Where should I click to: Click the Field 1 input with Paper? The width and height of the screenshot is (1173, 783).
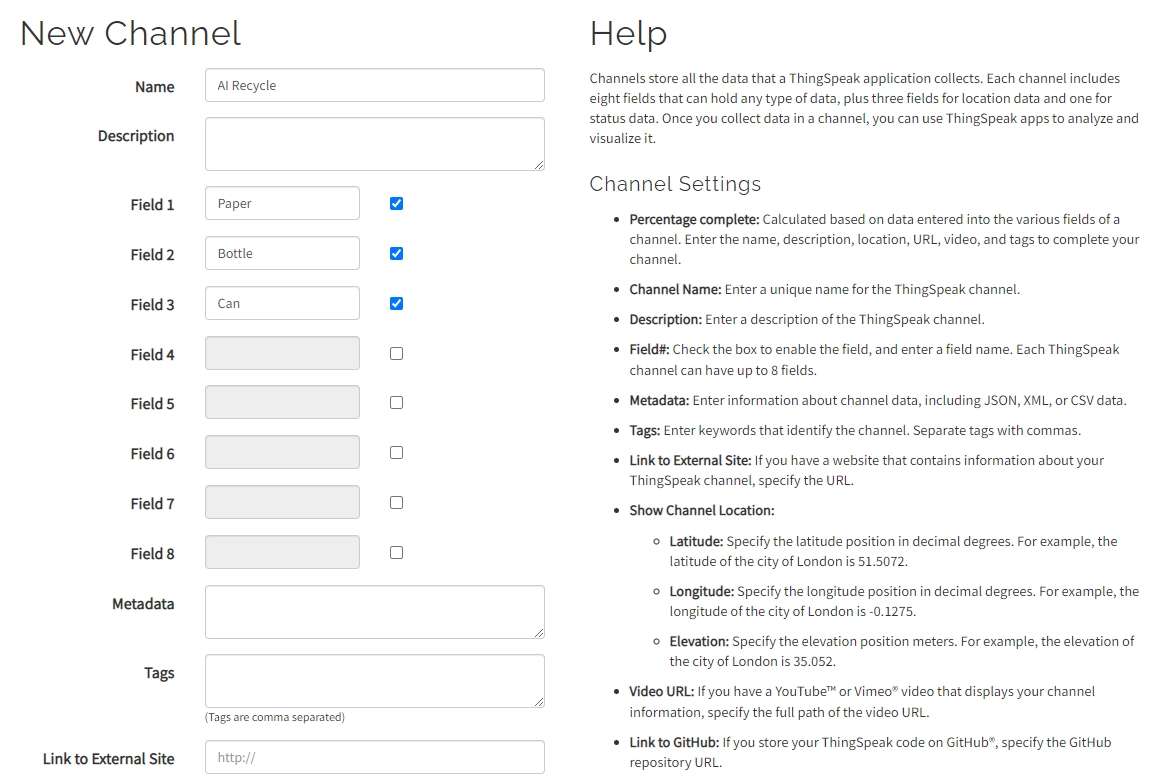[x=282, y=204]
